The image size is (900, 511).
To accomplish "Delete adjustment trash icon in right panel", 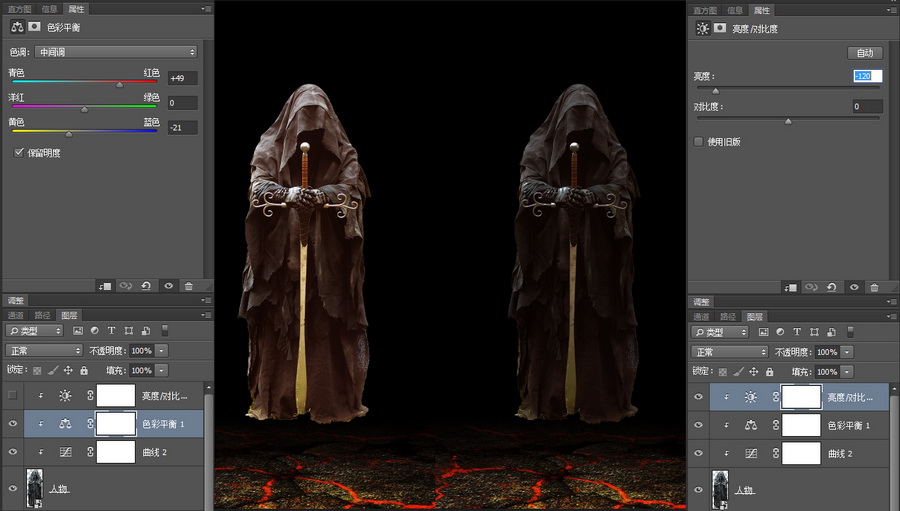I will 874,287.
